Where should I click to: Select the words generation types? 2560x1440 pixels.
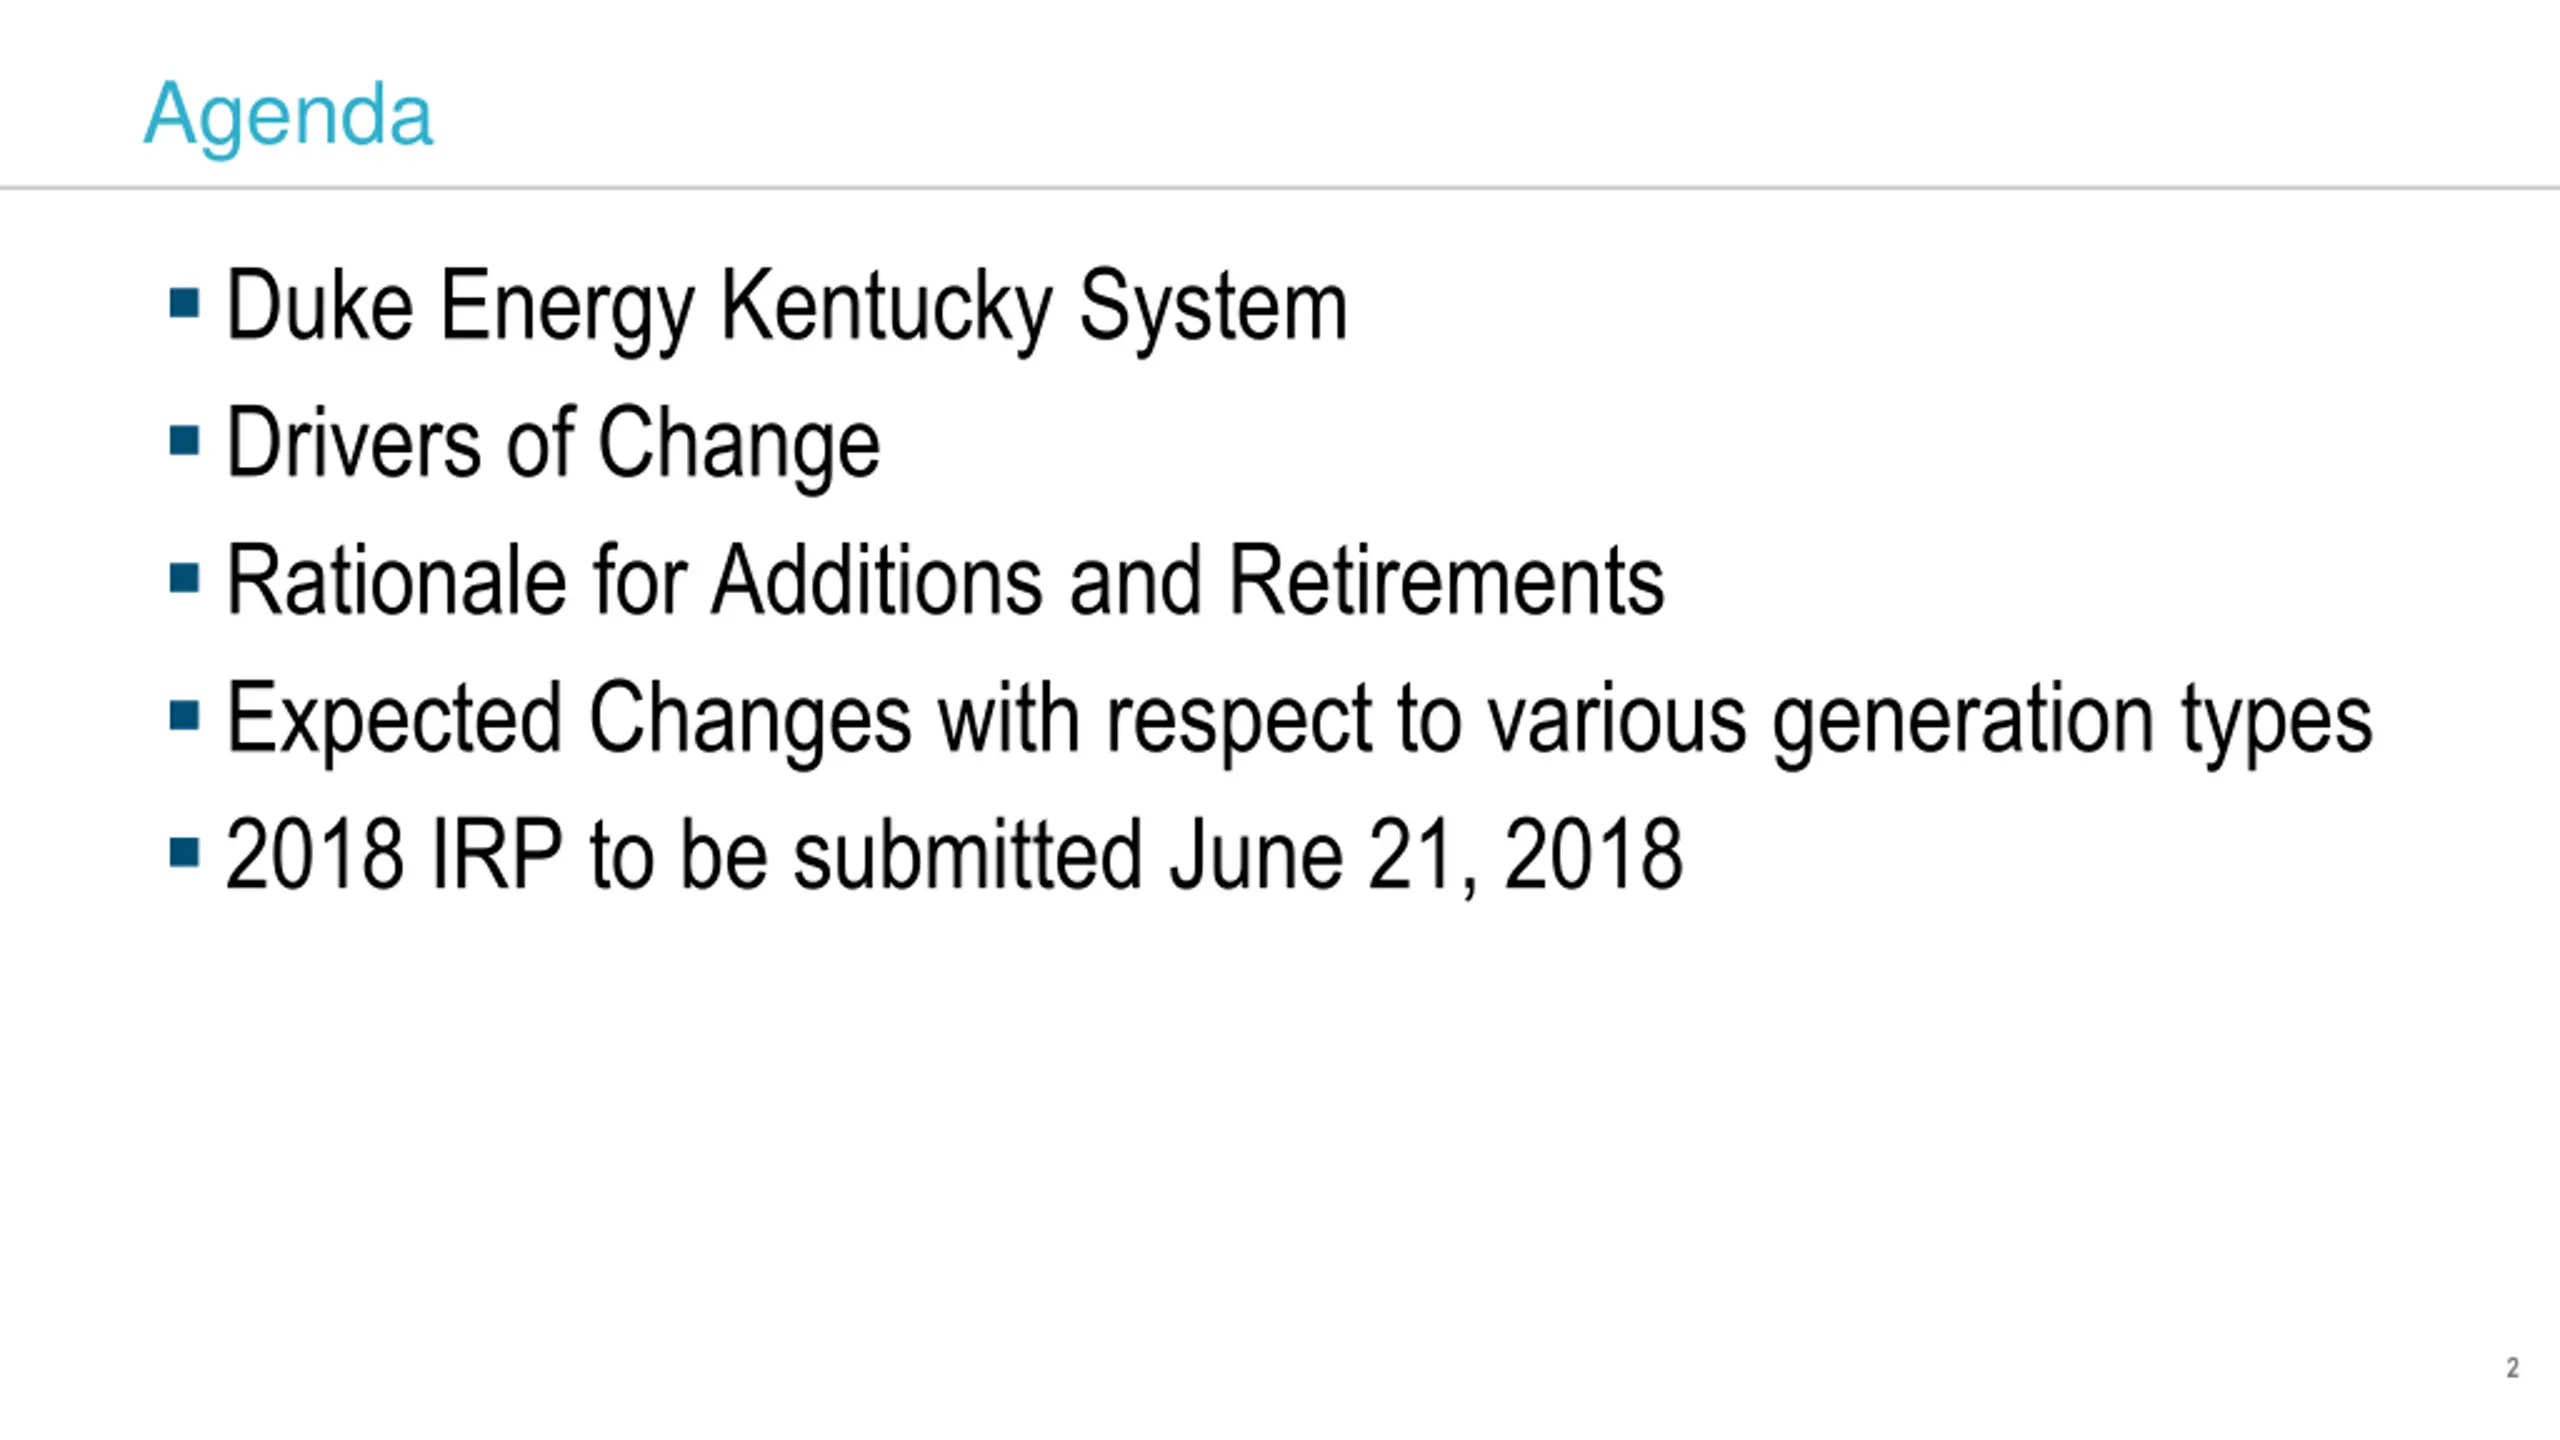[x=2072, y=722]
